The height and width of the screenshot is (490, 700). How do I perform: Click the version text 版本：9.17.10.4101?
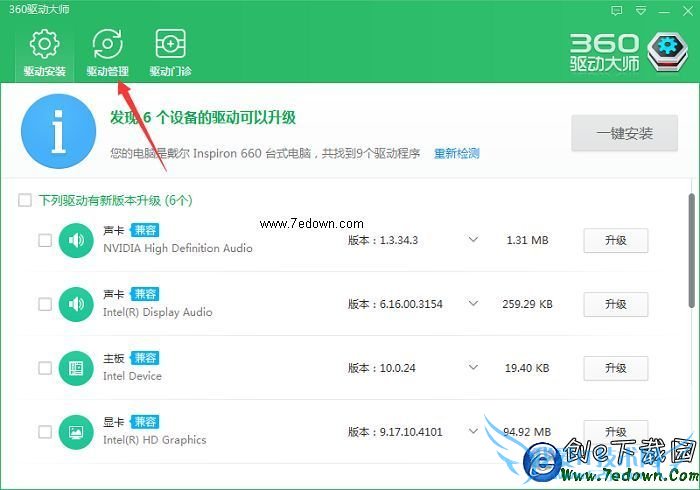pos(395,432)
